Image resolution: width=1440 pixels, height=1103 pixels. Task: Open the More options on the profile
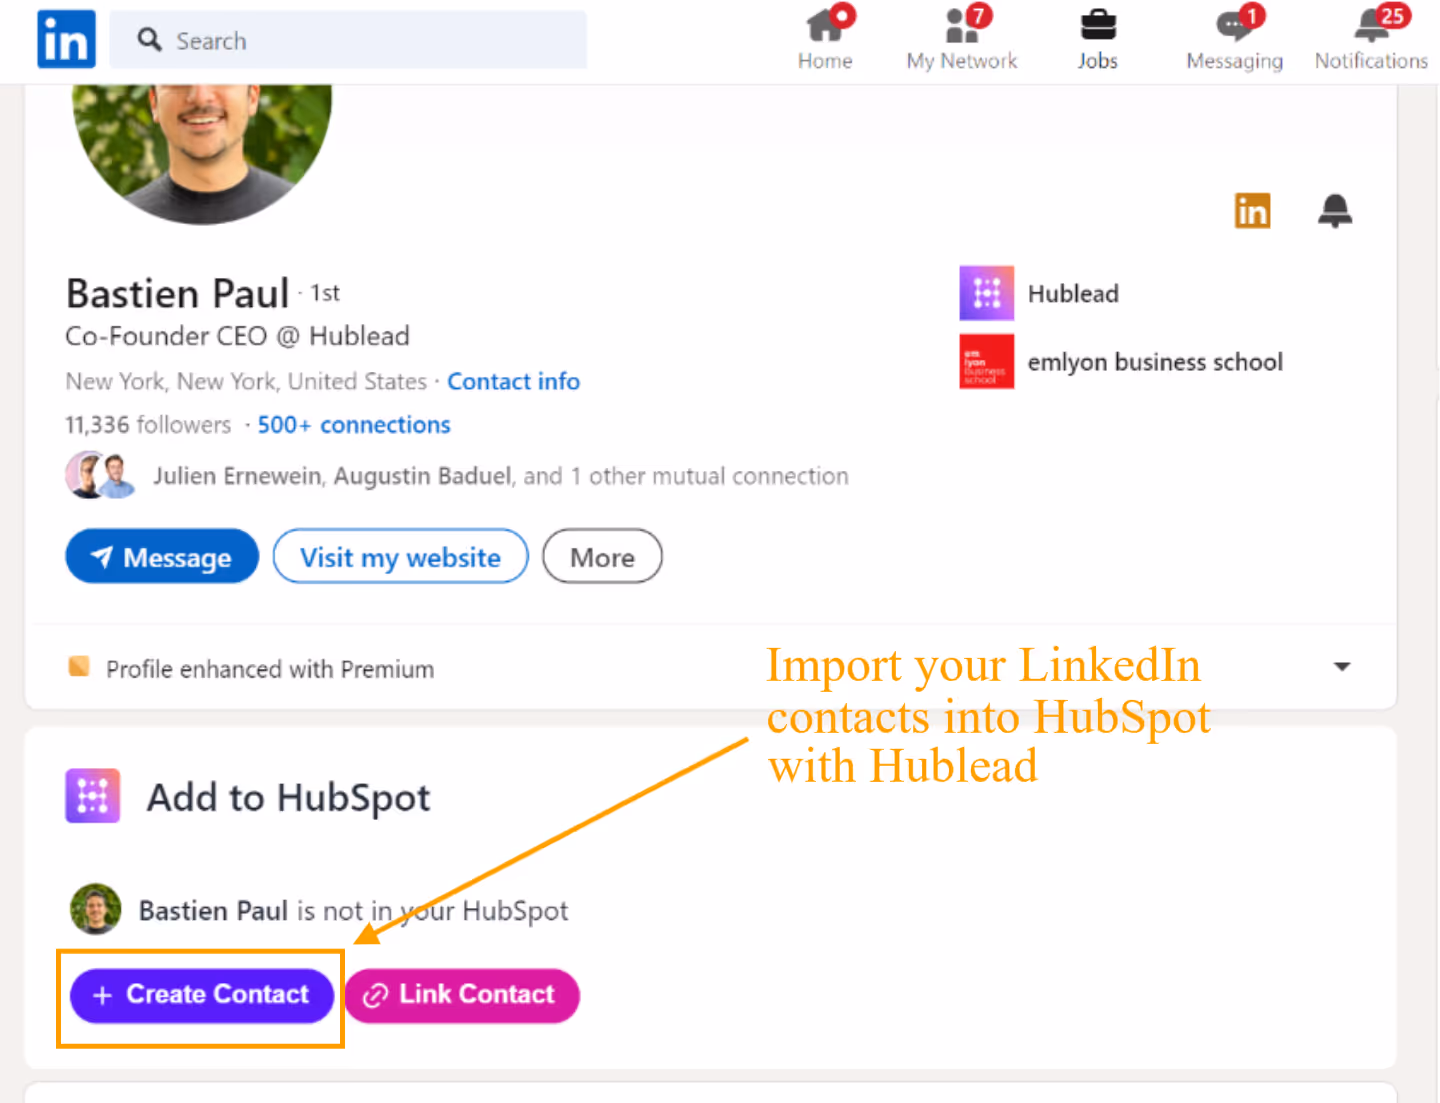[x=601, y=556]
